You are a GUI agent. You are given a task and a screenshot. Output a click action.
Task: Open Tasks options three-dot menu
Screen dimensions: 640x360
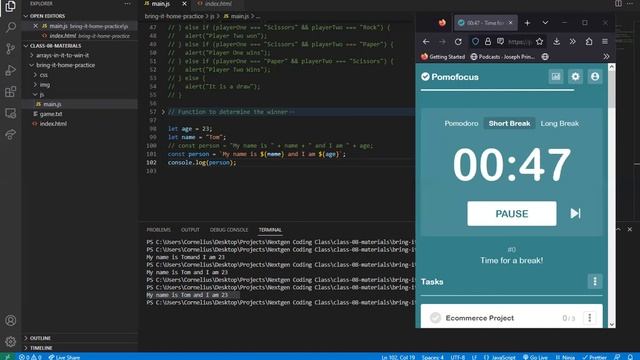595,281
